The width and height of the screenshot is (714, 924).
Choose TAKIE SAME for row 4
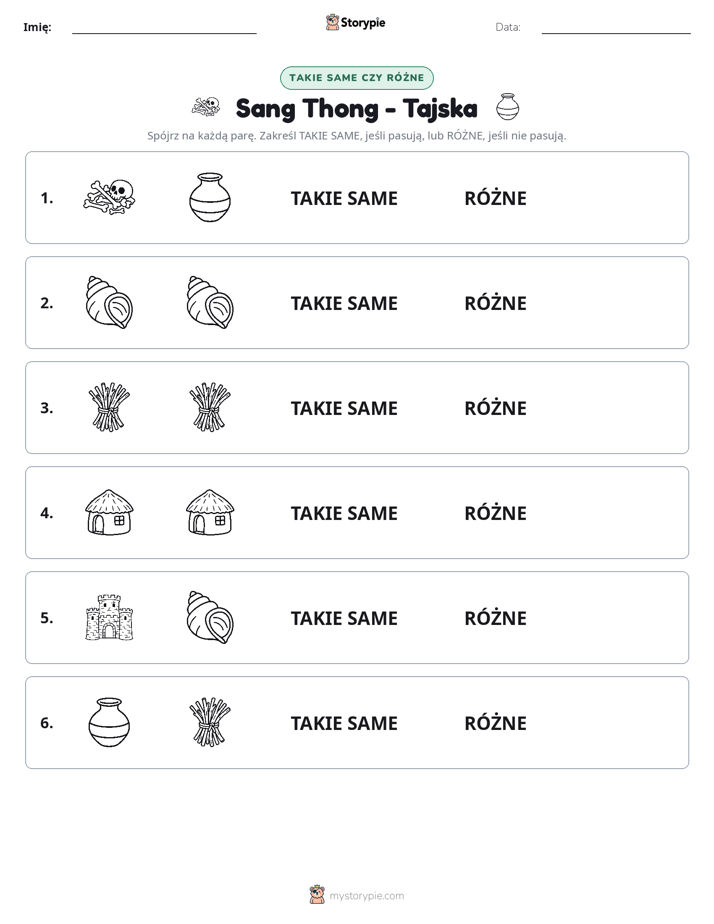[x=344, y=513]
